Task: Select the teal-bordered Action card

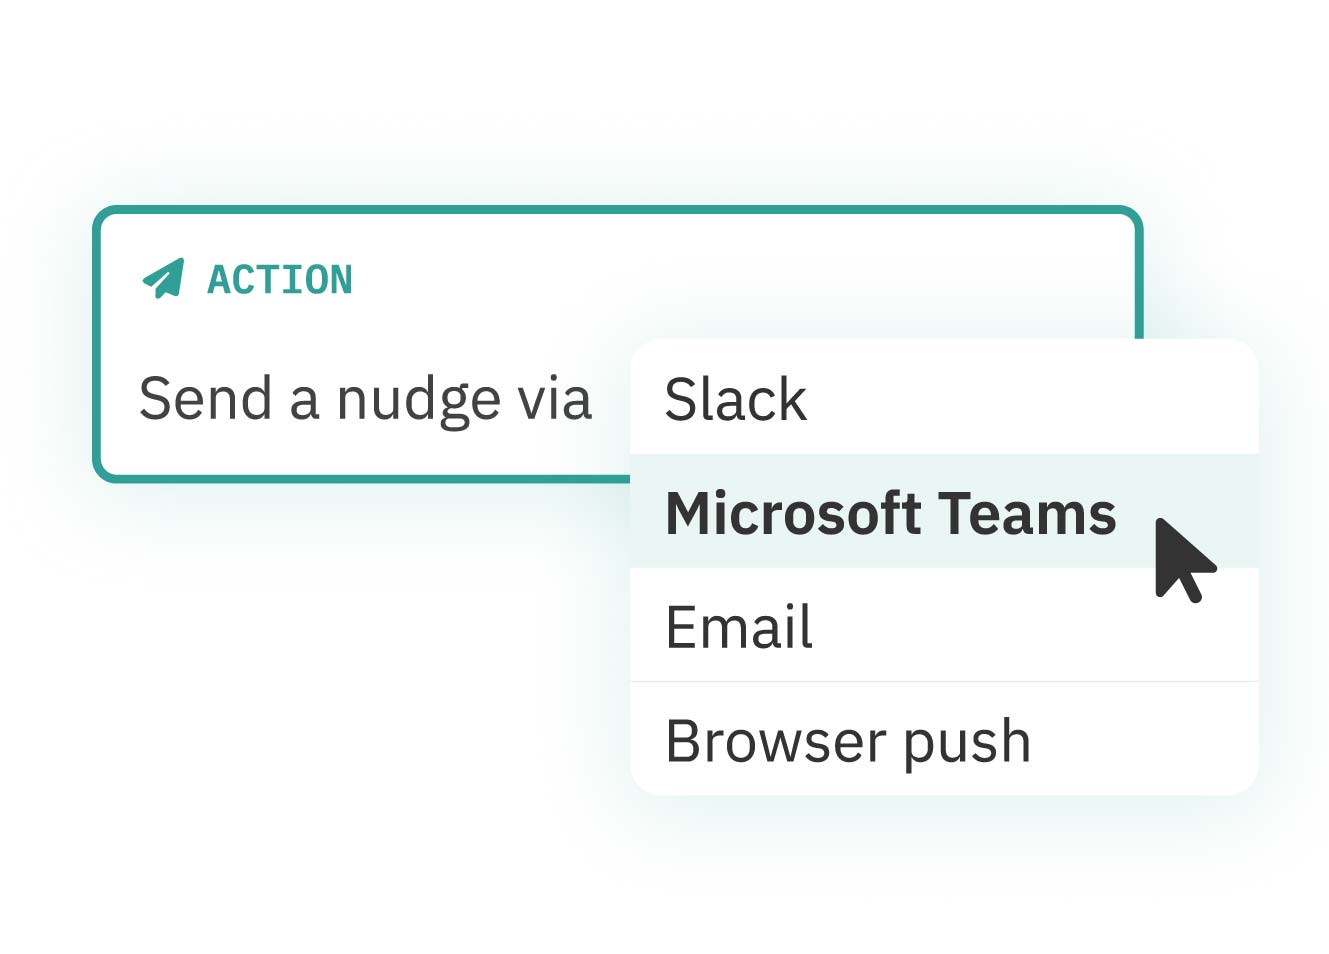Action: pos(617,345)
